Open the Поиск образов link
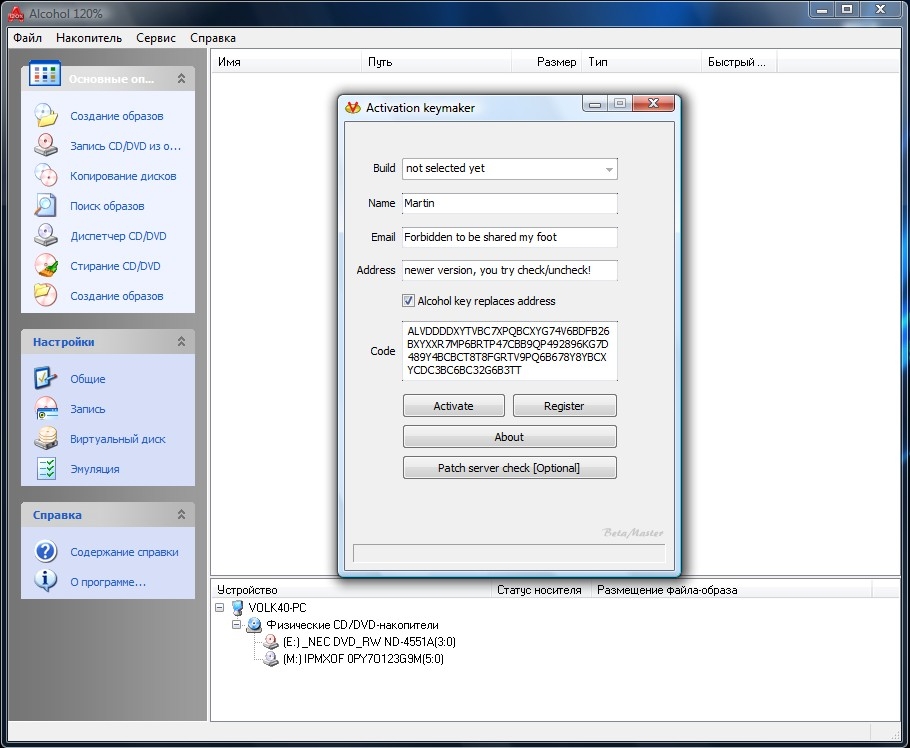 coord(107,206)
